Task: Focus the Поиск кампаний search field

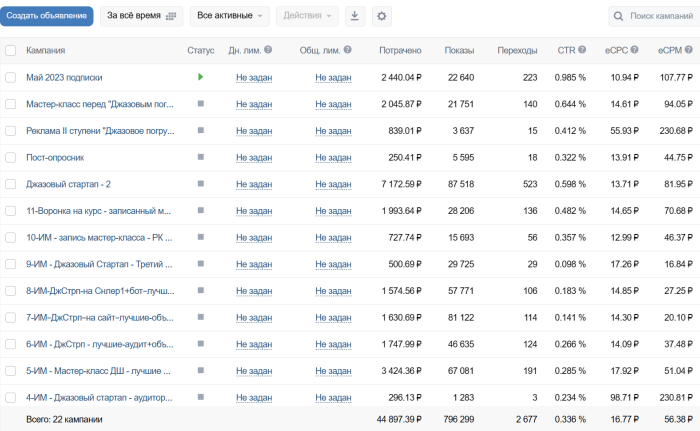Action: [654, 16]
